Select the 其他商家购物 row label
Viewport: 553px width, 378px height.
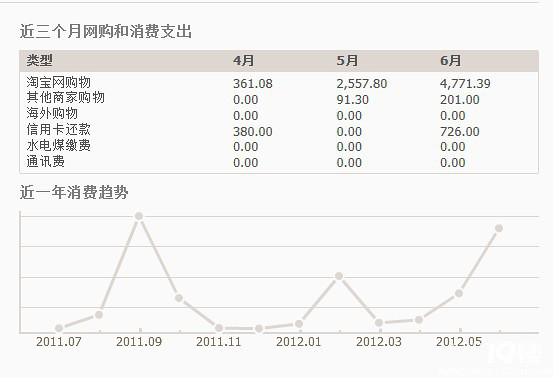point(65,97)
